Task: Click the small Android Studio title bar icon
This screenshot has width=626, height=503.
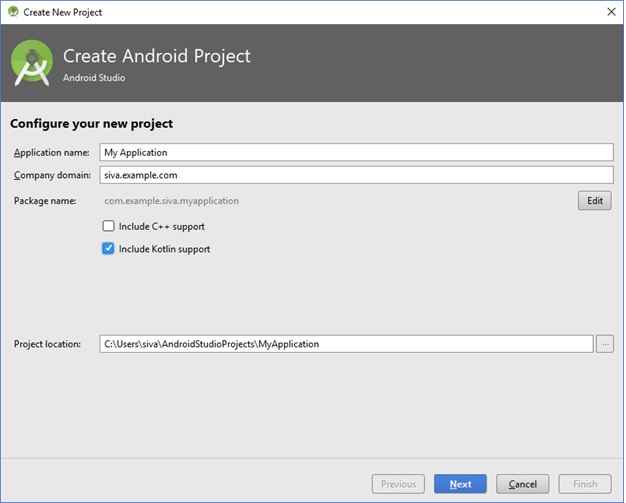Action: tap(13, 12)
